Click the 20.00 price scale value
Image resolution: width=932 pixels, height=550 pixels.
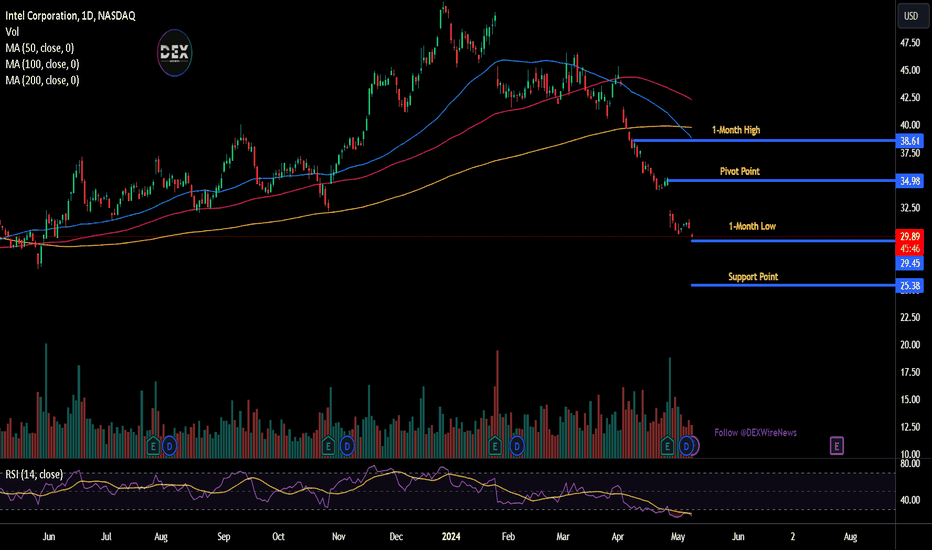[x=910, y=345]
